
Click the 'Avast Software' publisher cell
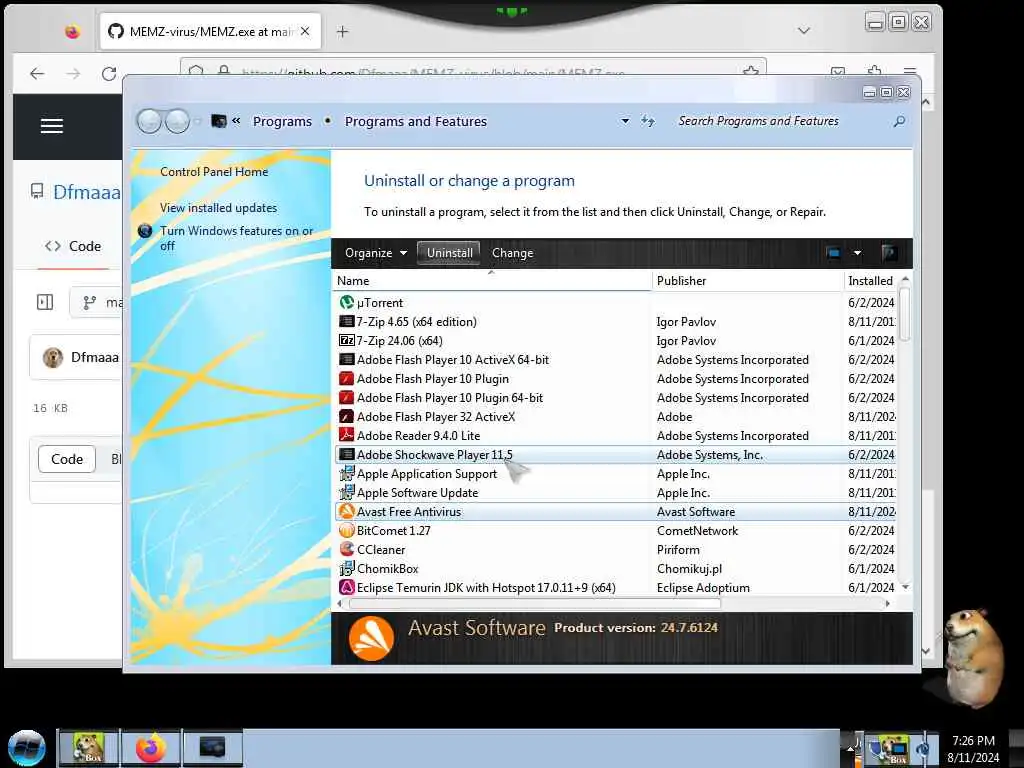pos(696,511)
